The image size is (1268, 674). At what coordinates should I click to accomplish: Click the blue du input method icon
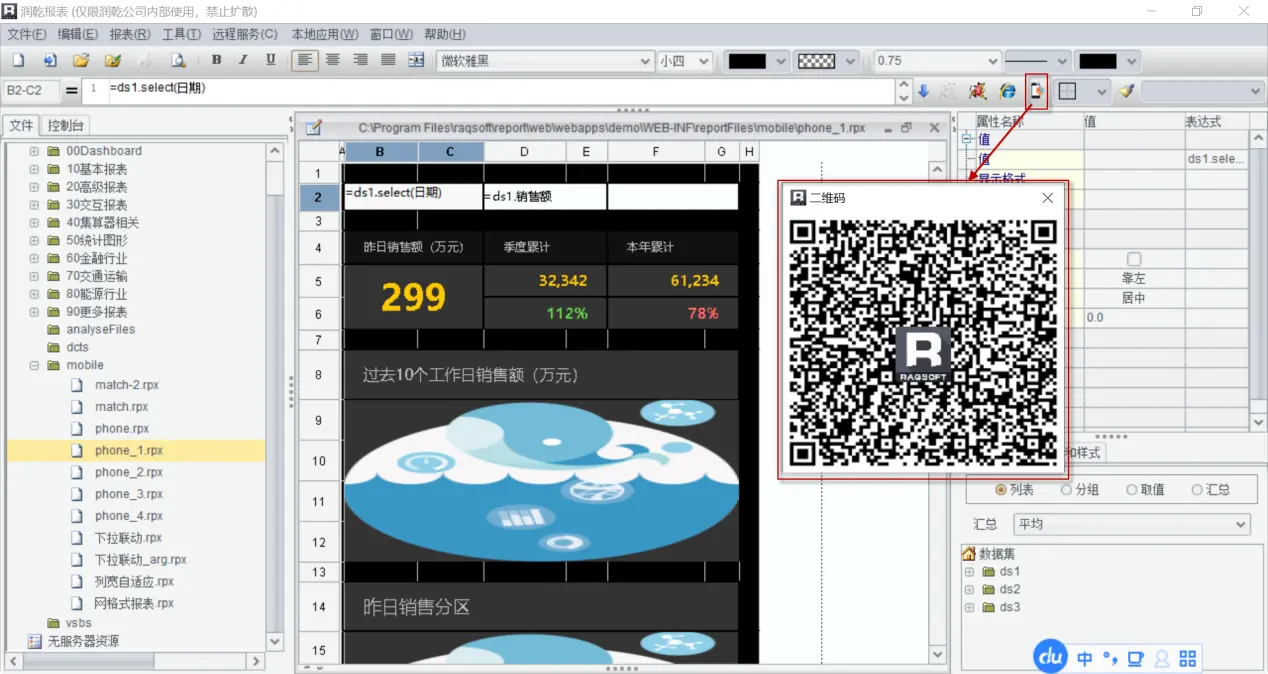coord(1050,658)
